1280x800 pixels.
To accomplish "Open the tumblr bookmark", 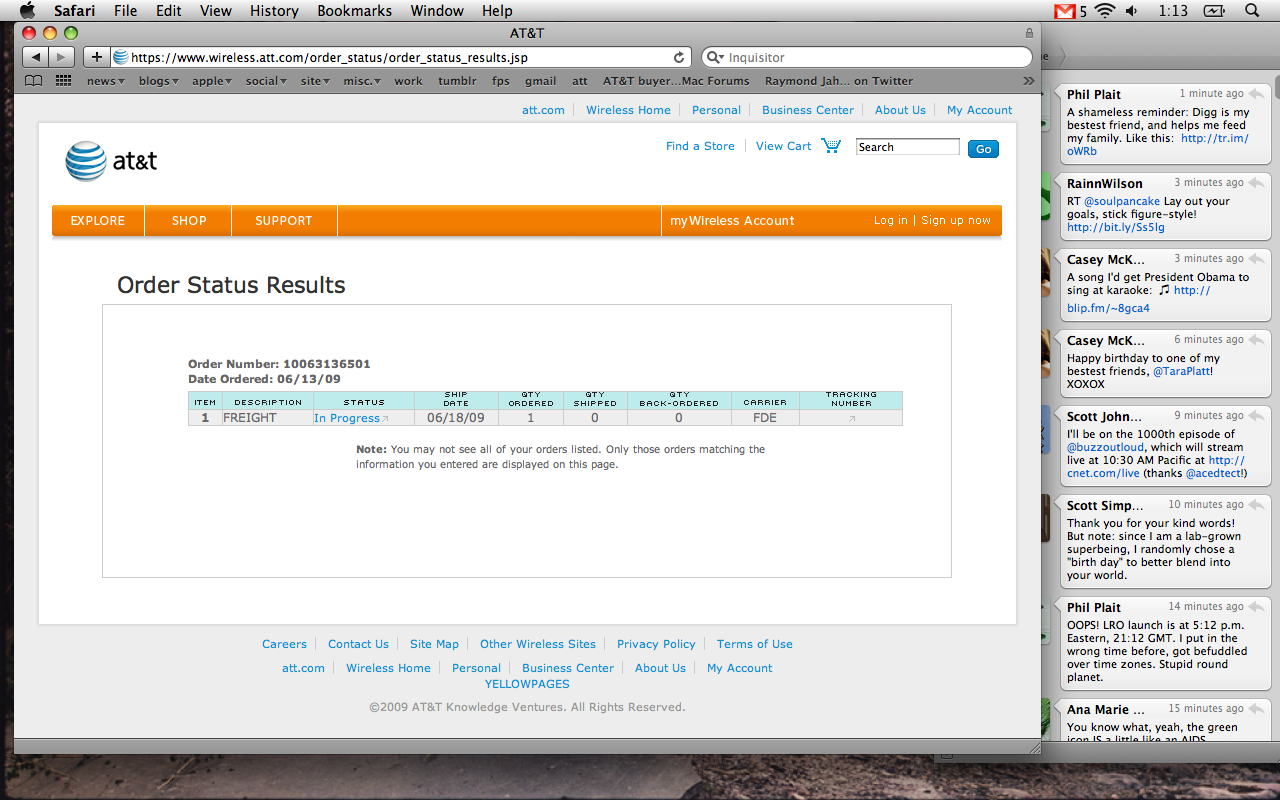I will click(456, 81).
